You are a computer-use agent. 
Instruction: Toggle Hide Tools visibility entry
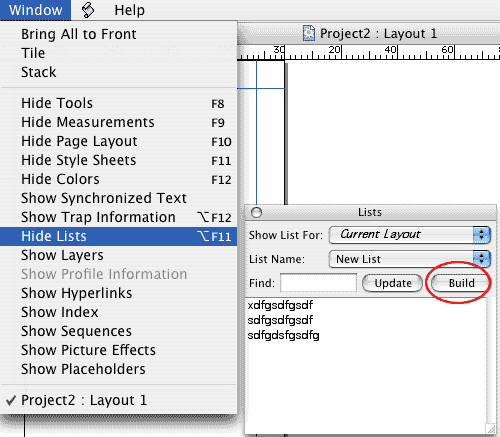pos(118,103)
